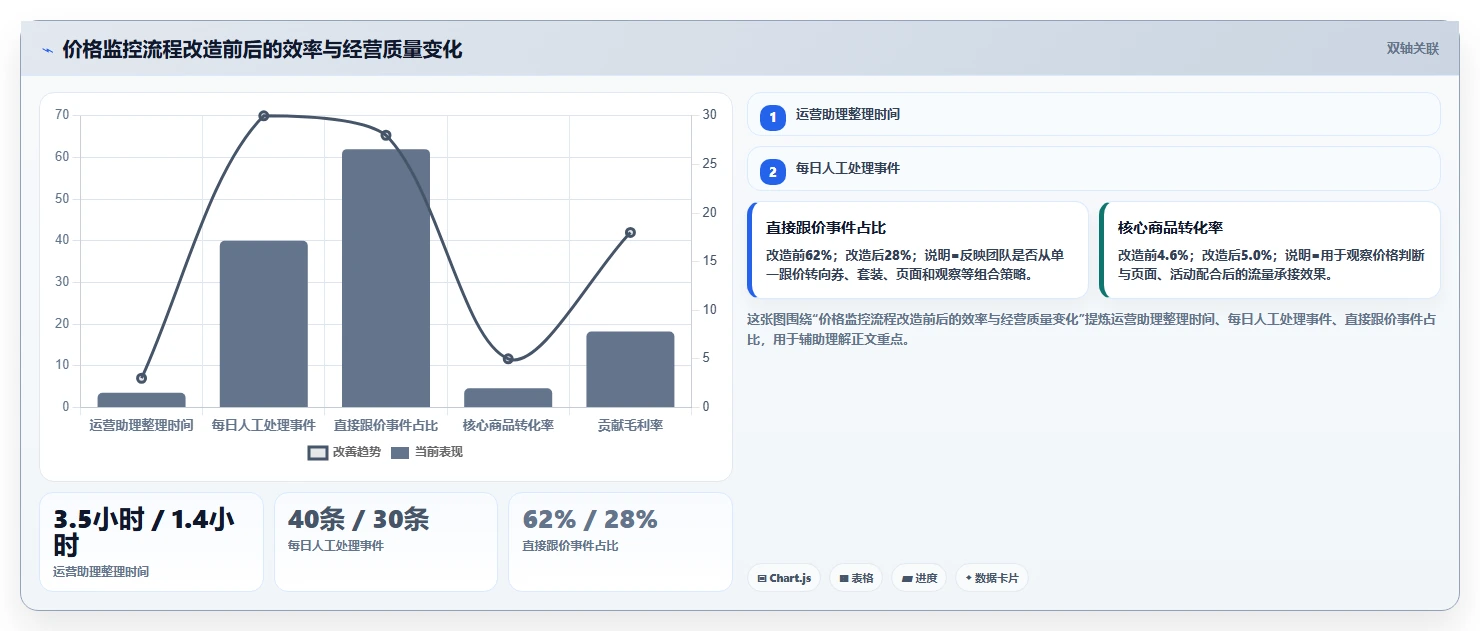Click the right axis value 15

[709, 261]
